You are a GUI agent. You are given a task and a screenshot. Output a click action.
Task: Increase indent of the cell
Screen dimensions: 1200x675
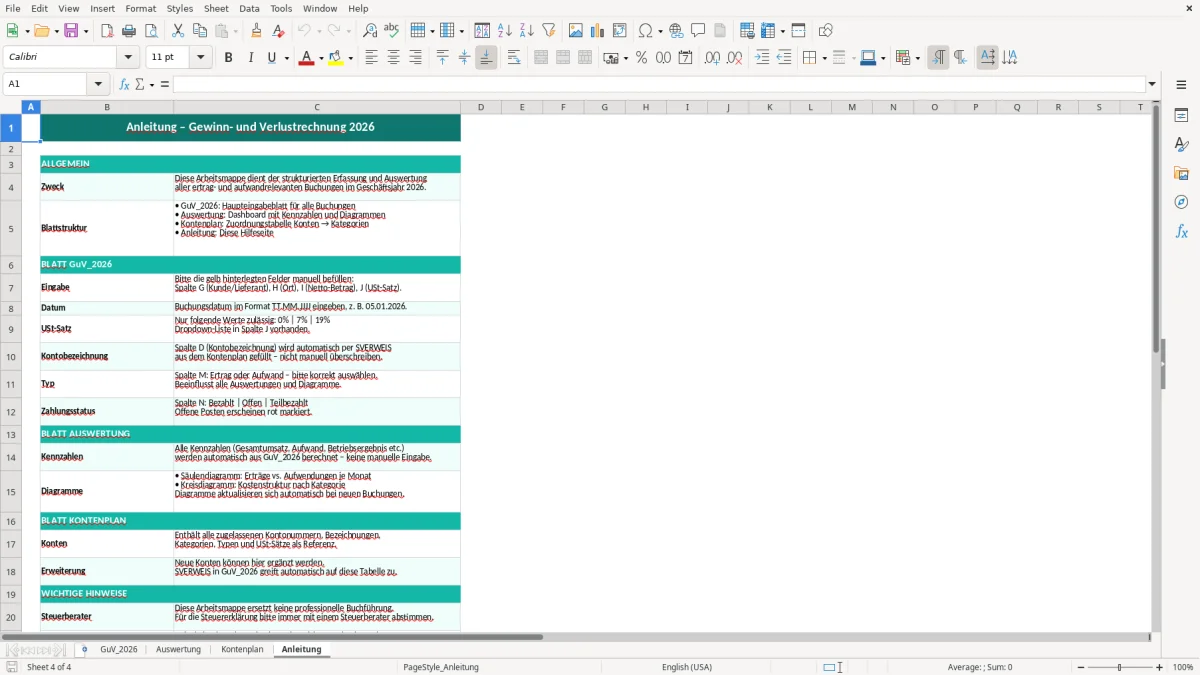(x=762, y=58)
